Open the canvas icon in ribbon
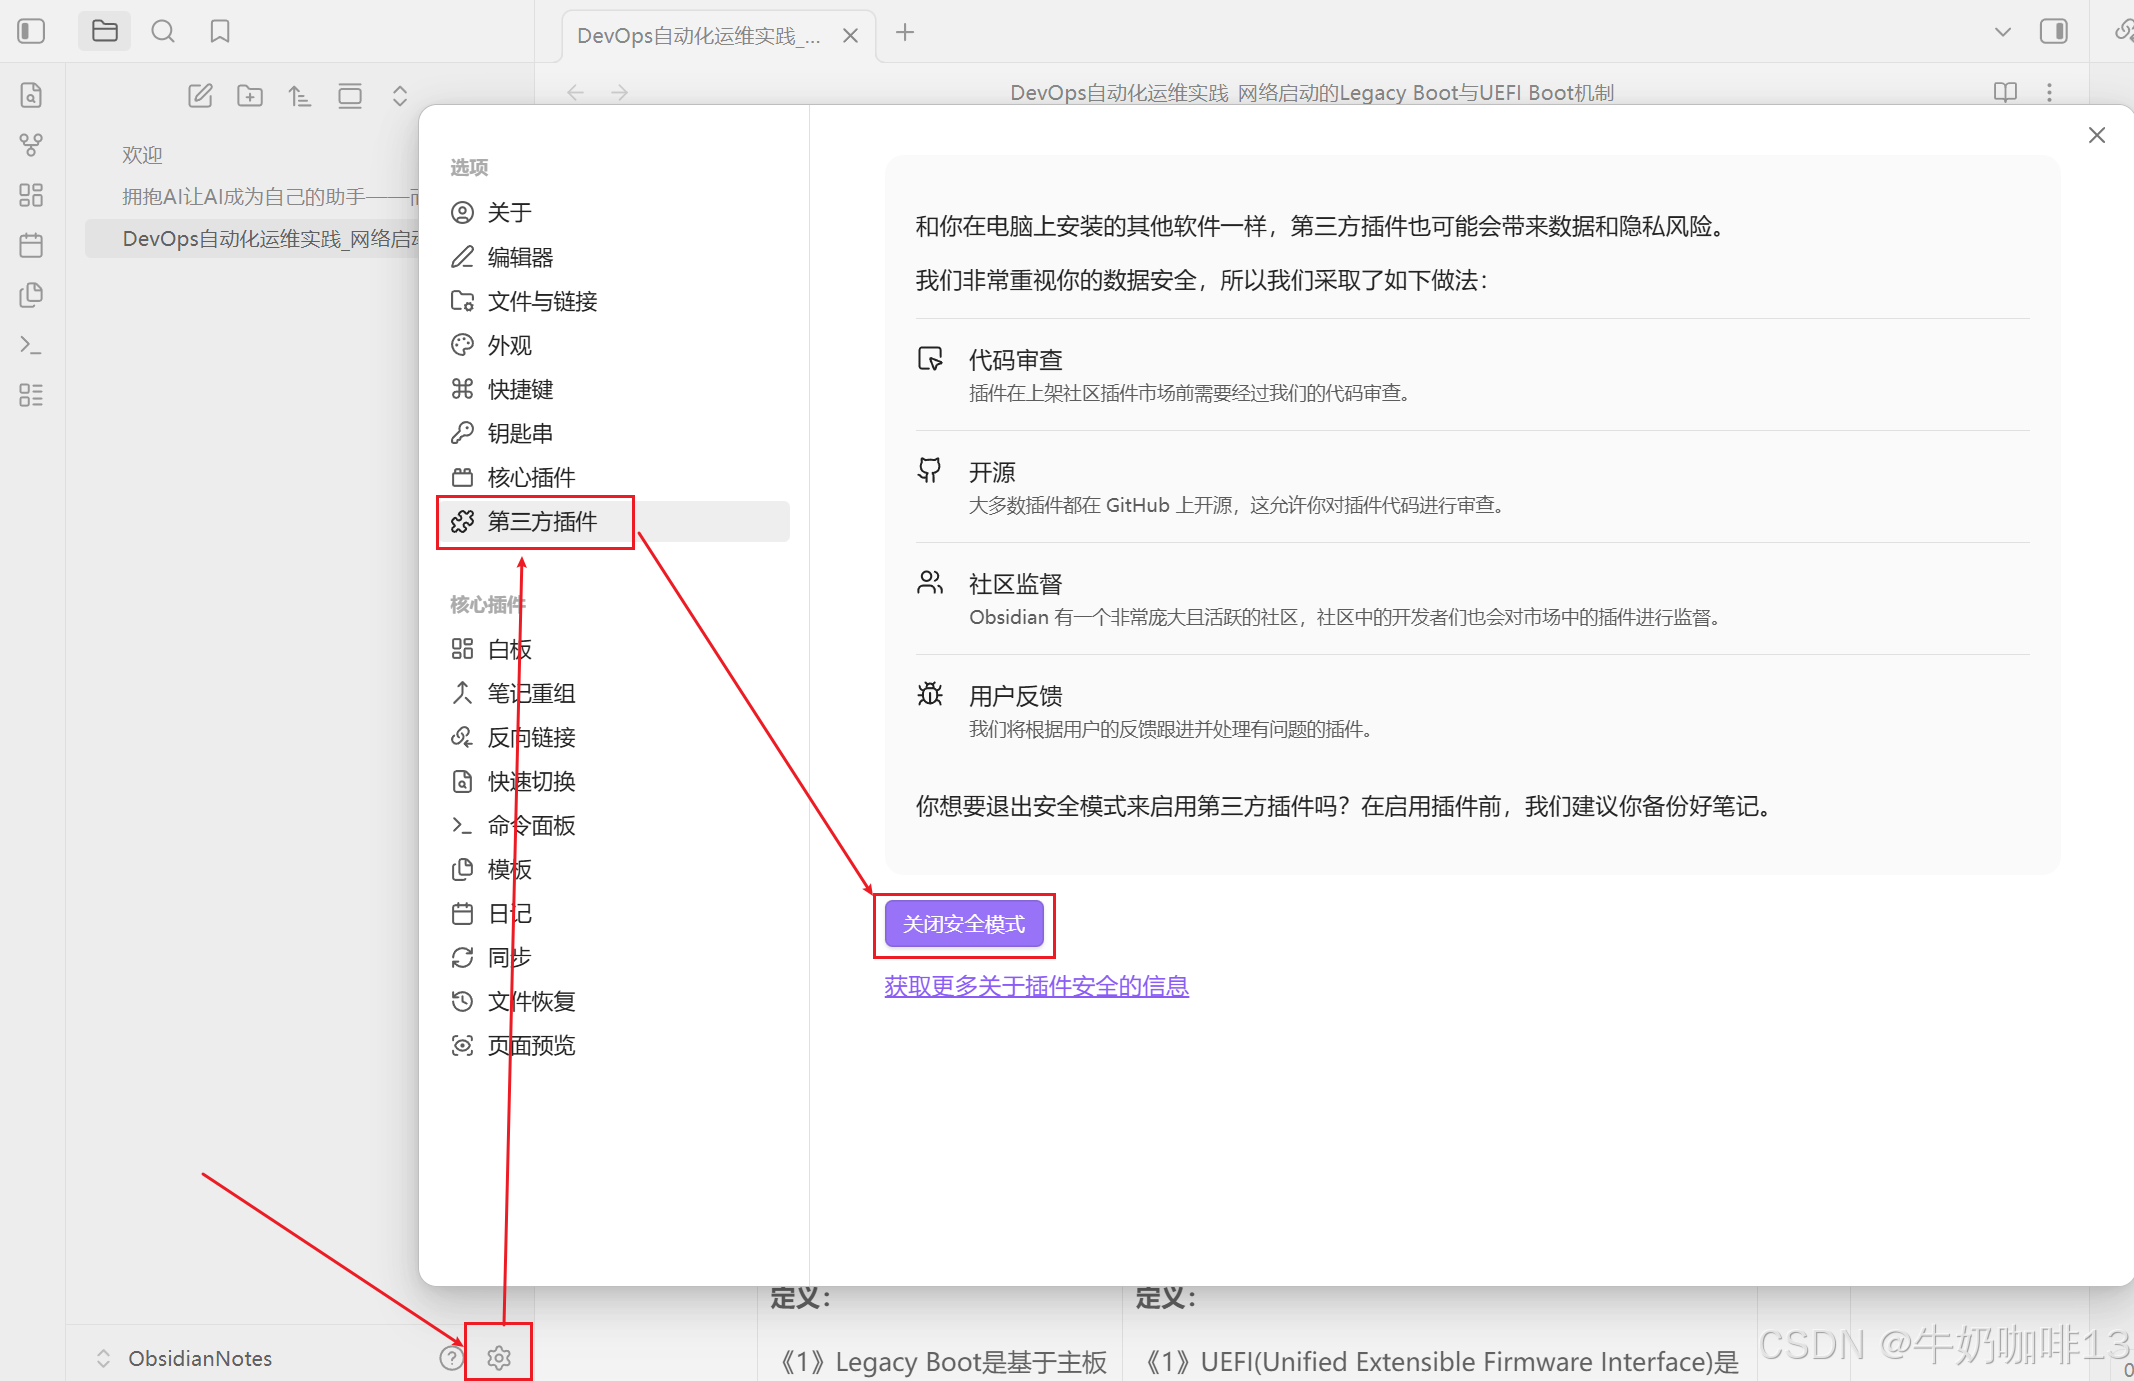 pyautogui.click(x=31, y=195)
